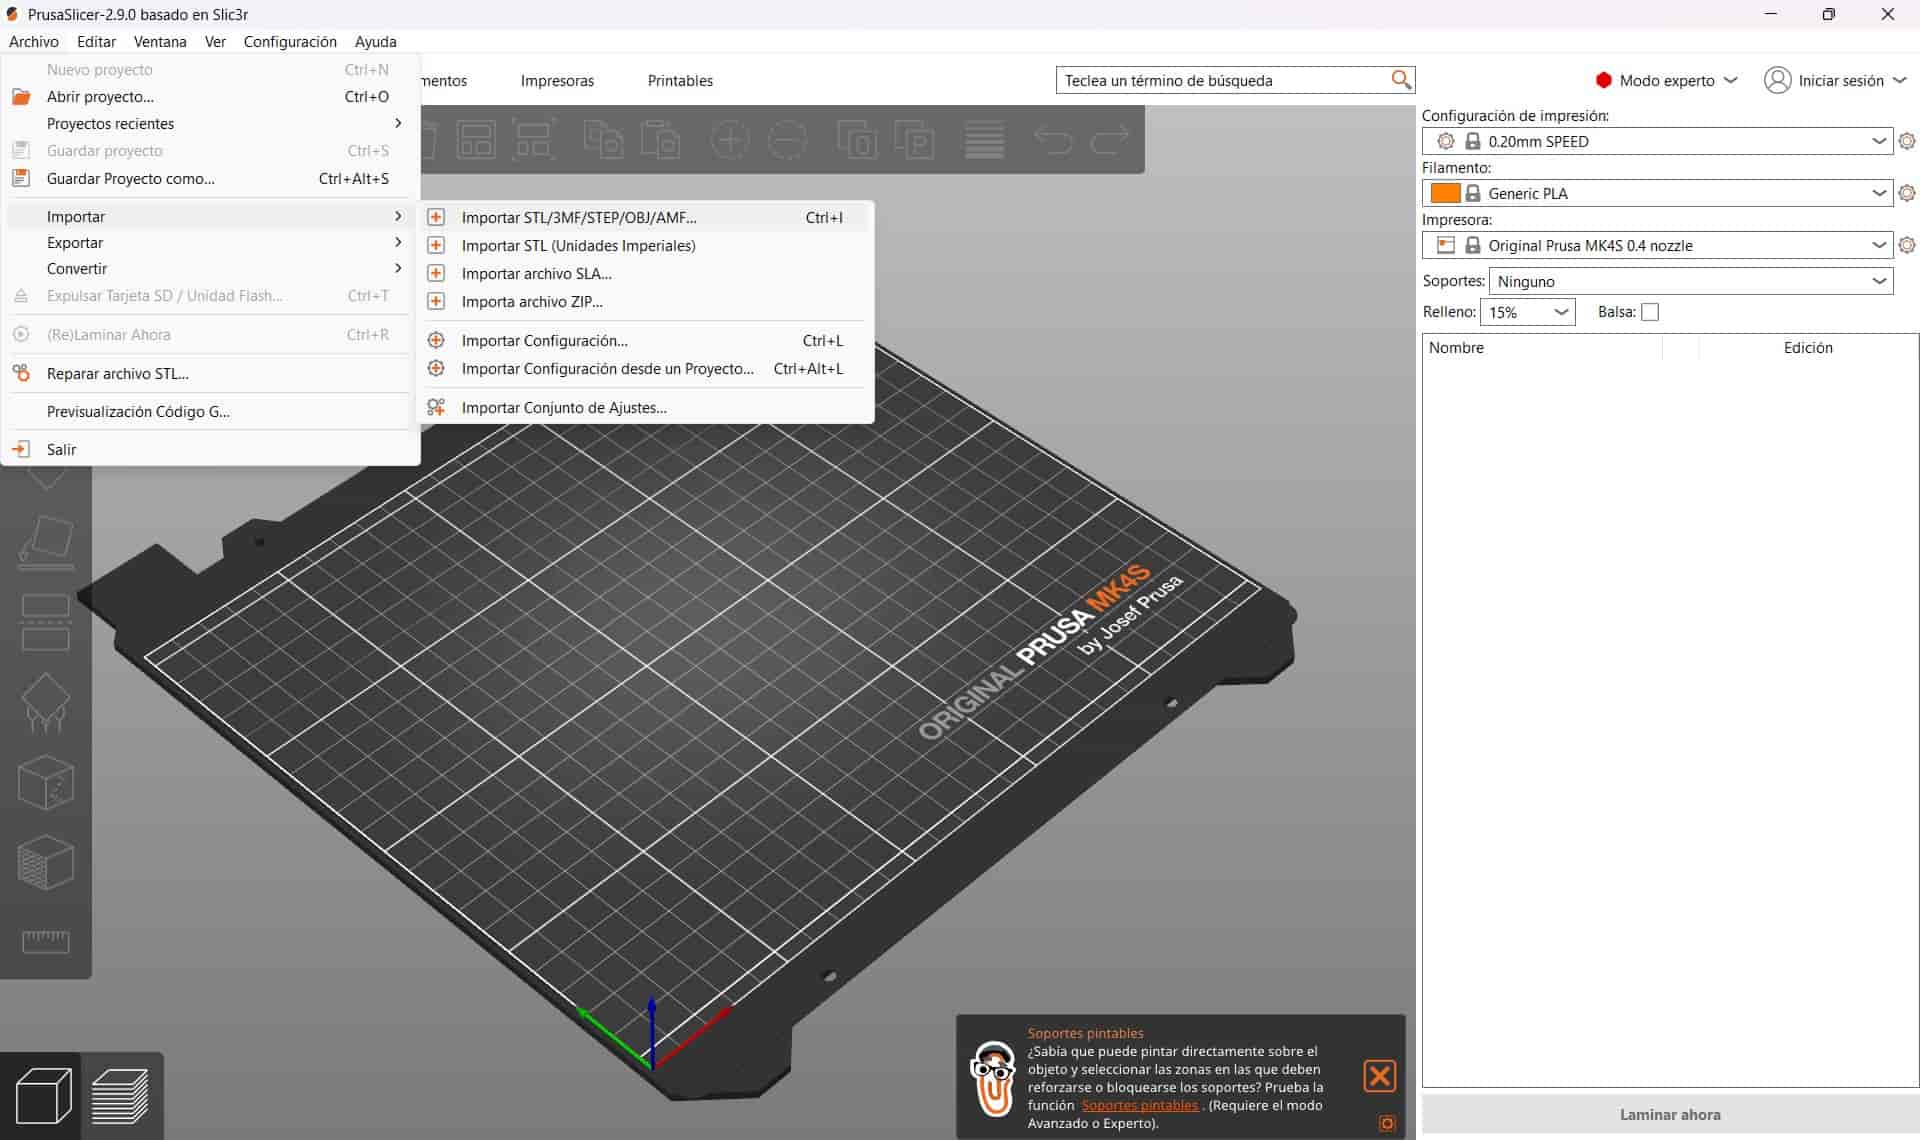Choose Importar Conjunto de Ajustes…

(646, 407)
